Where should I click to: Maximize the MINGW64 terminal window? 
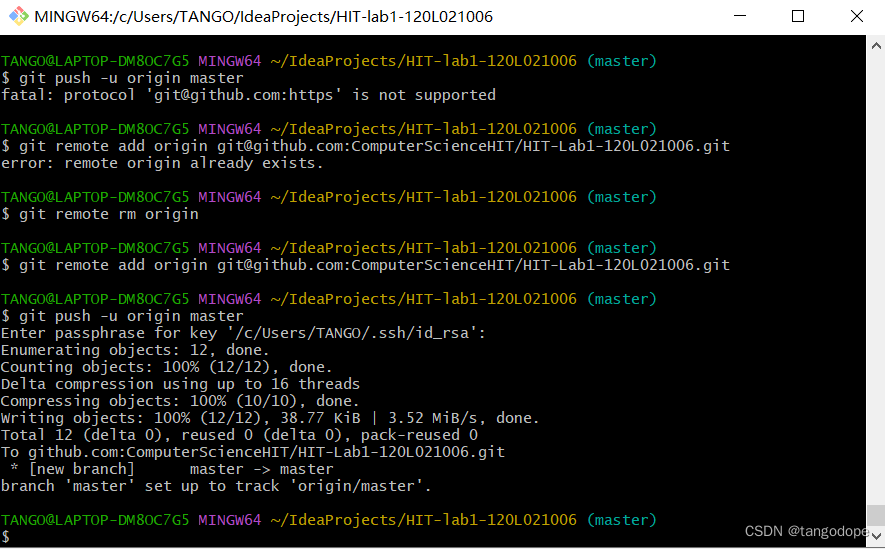(798, 16)
